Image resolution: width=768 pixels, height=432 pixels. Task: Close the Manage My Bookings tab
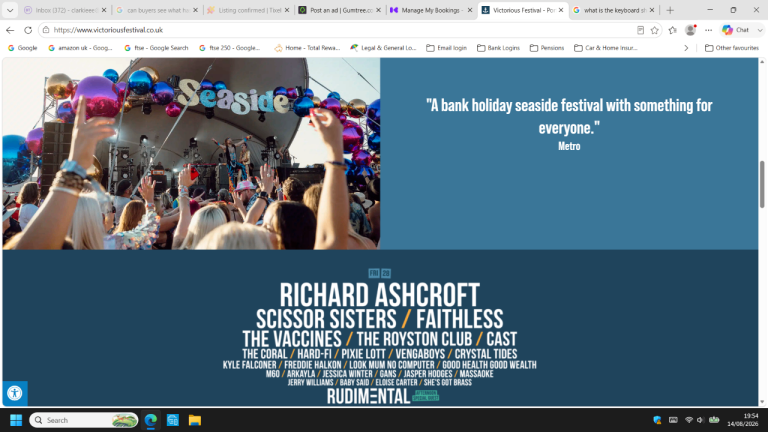click(x=470, y=10)
